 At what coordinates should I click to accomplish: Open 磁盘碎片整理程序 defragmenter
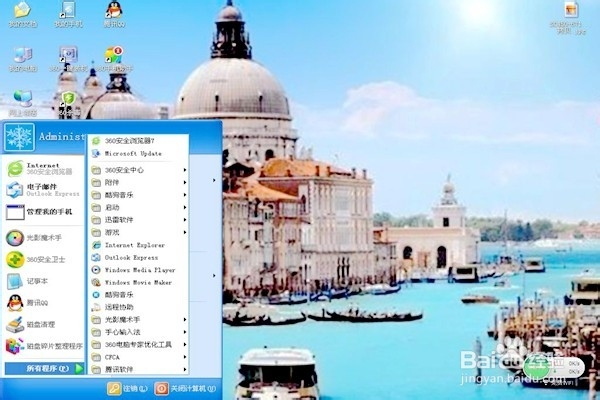[44, 346]
